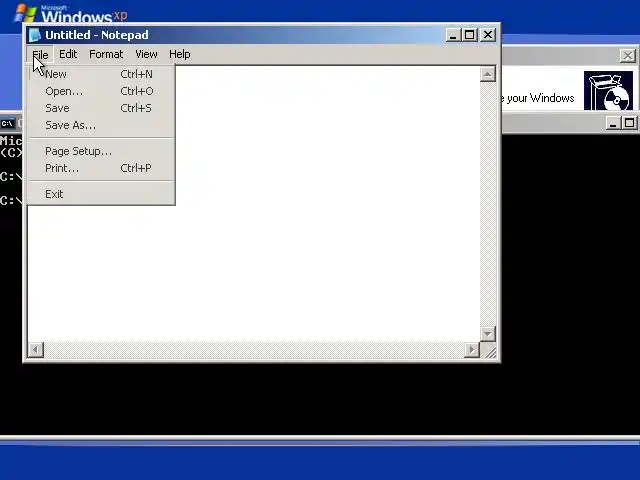Click the software box and CD icon

[x=608, y=91]
